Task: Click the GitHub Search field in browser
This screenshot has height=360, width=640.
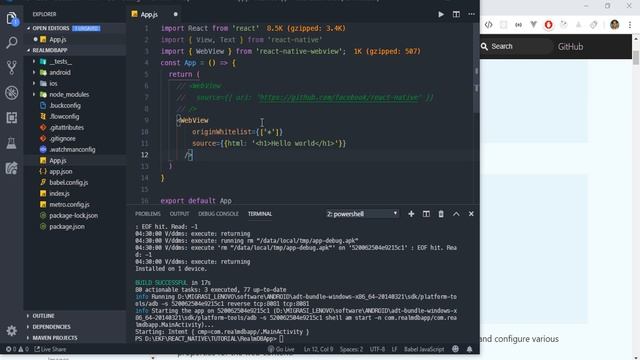Action: [516, 47]
